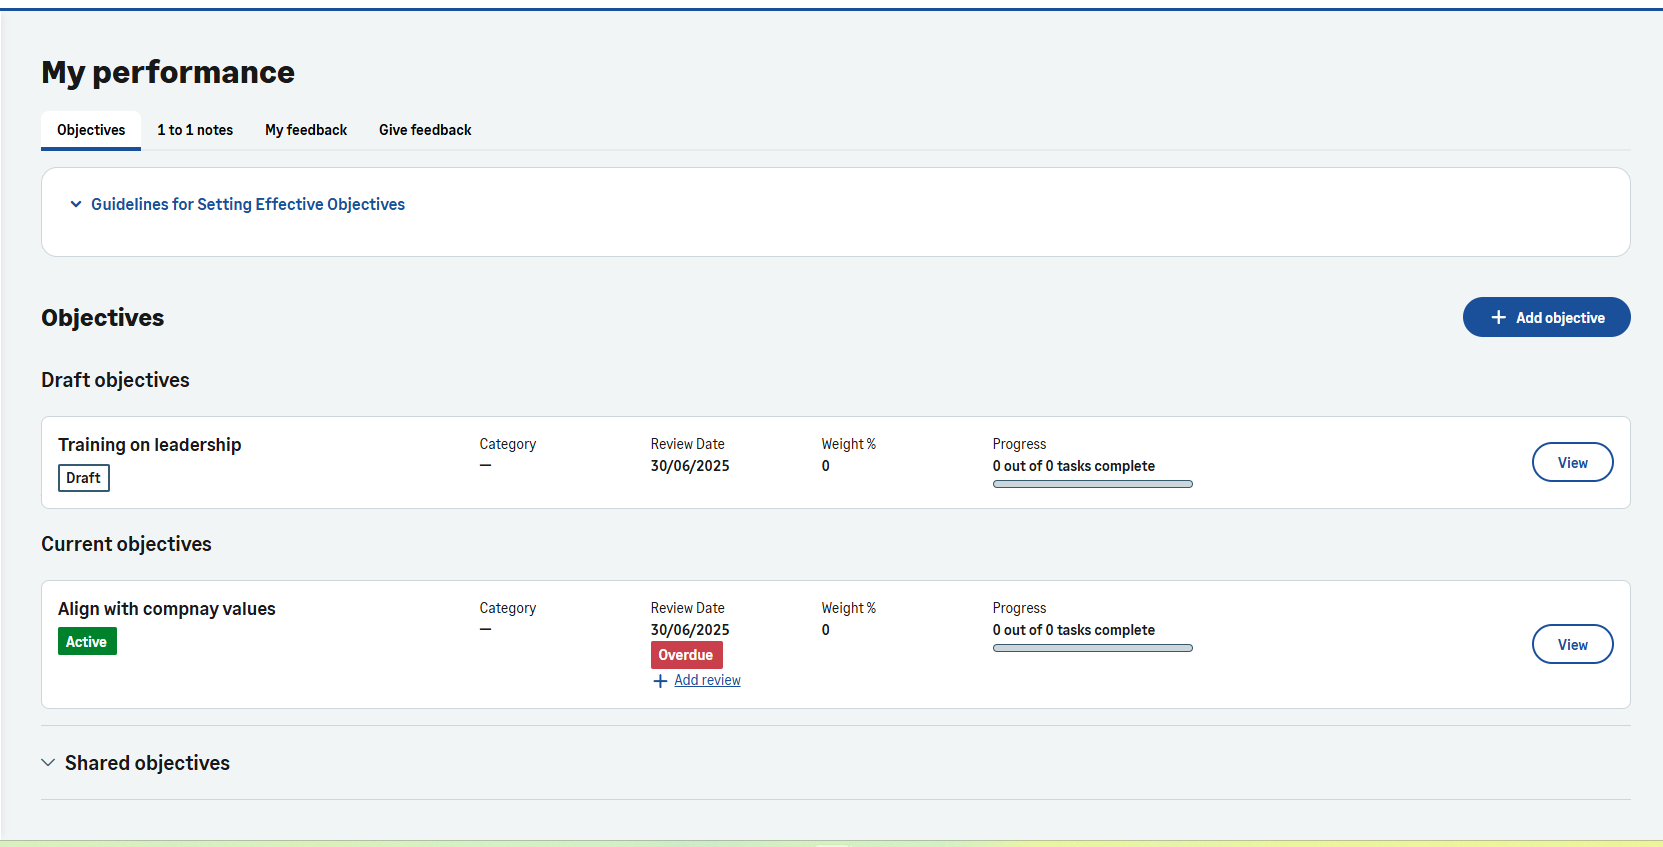The image size is (1663, 847).
Task: Click Training on leadership progress bar
Action: coord(1092,484)
